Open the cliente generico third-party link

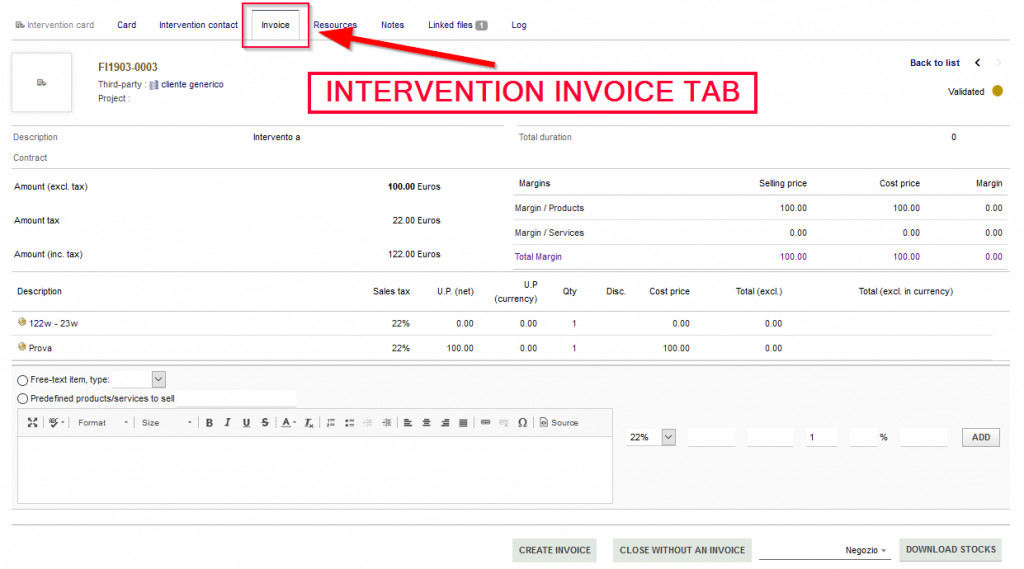(192, 85)
